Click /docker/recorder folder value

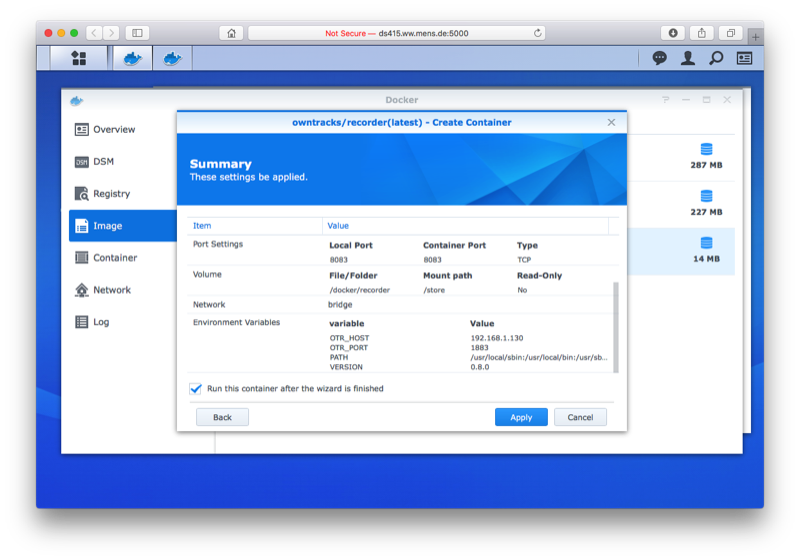[360, 290]
